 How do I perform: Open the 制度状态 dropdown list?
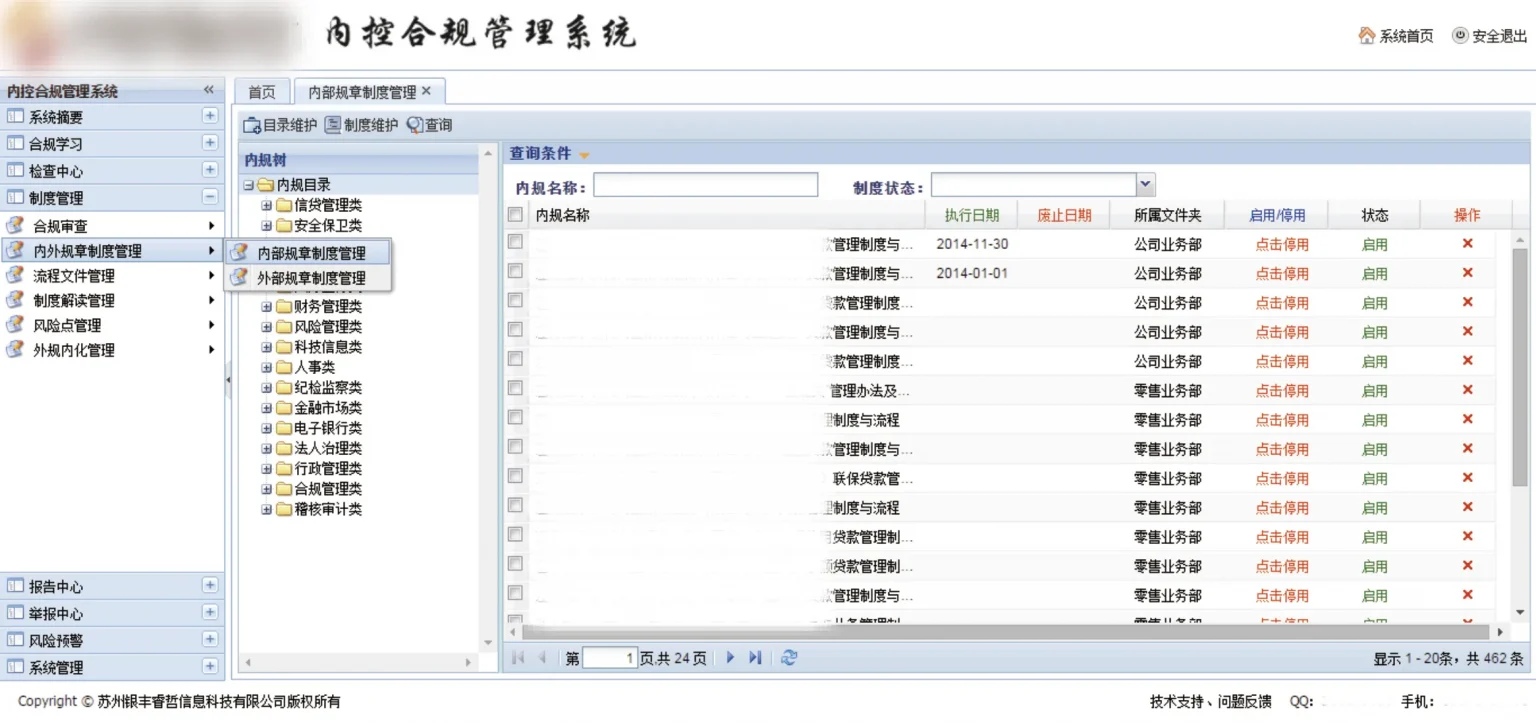point(1146,185)
